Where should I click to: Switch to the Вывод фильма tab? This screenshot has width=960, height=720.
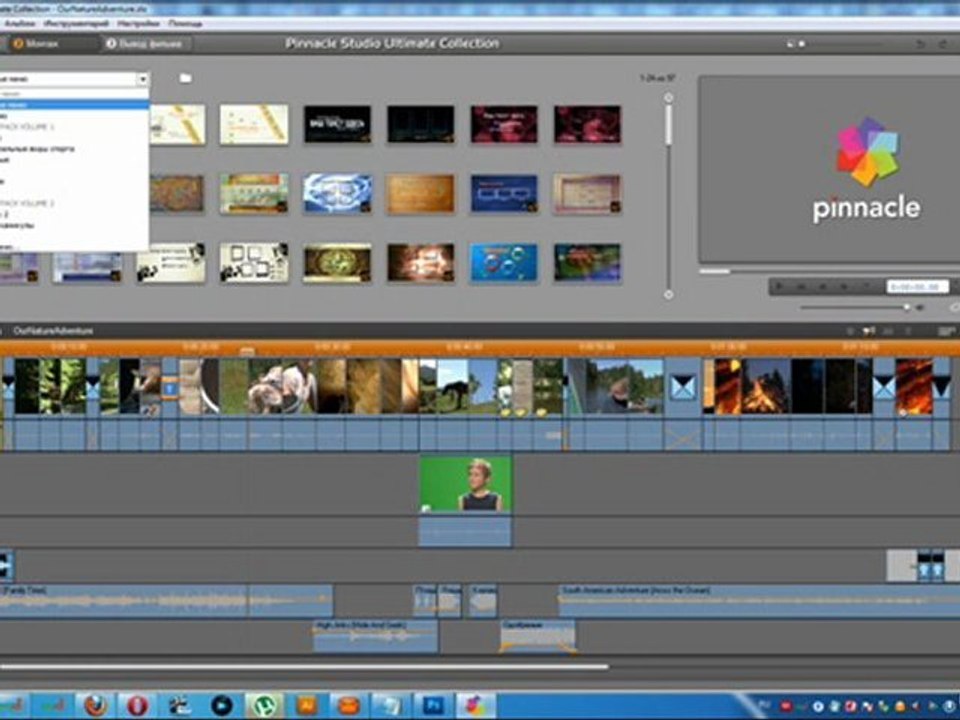pyautogui.click(x=145, y=43)
